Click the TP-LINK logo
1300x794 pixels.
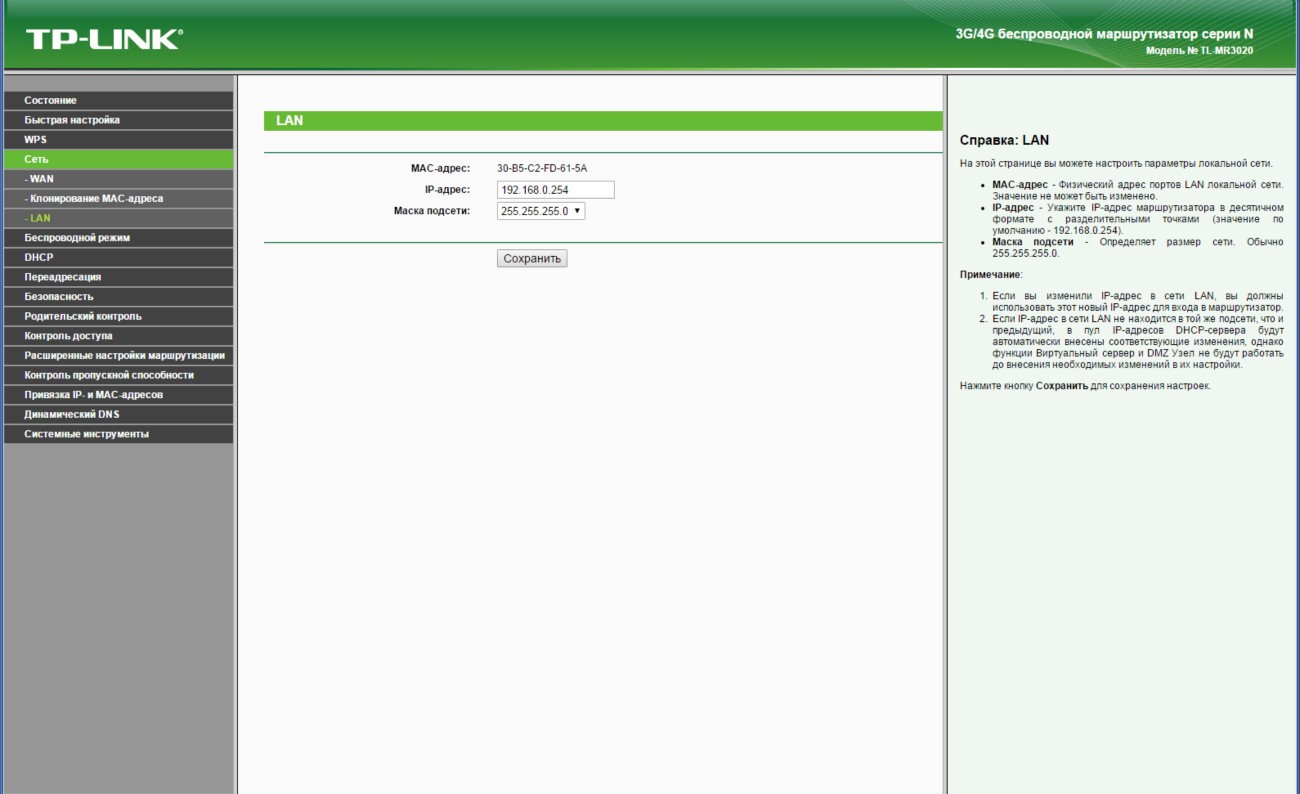104,39
